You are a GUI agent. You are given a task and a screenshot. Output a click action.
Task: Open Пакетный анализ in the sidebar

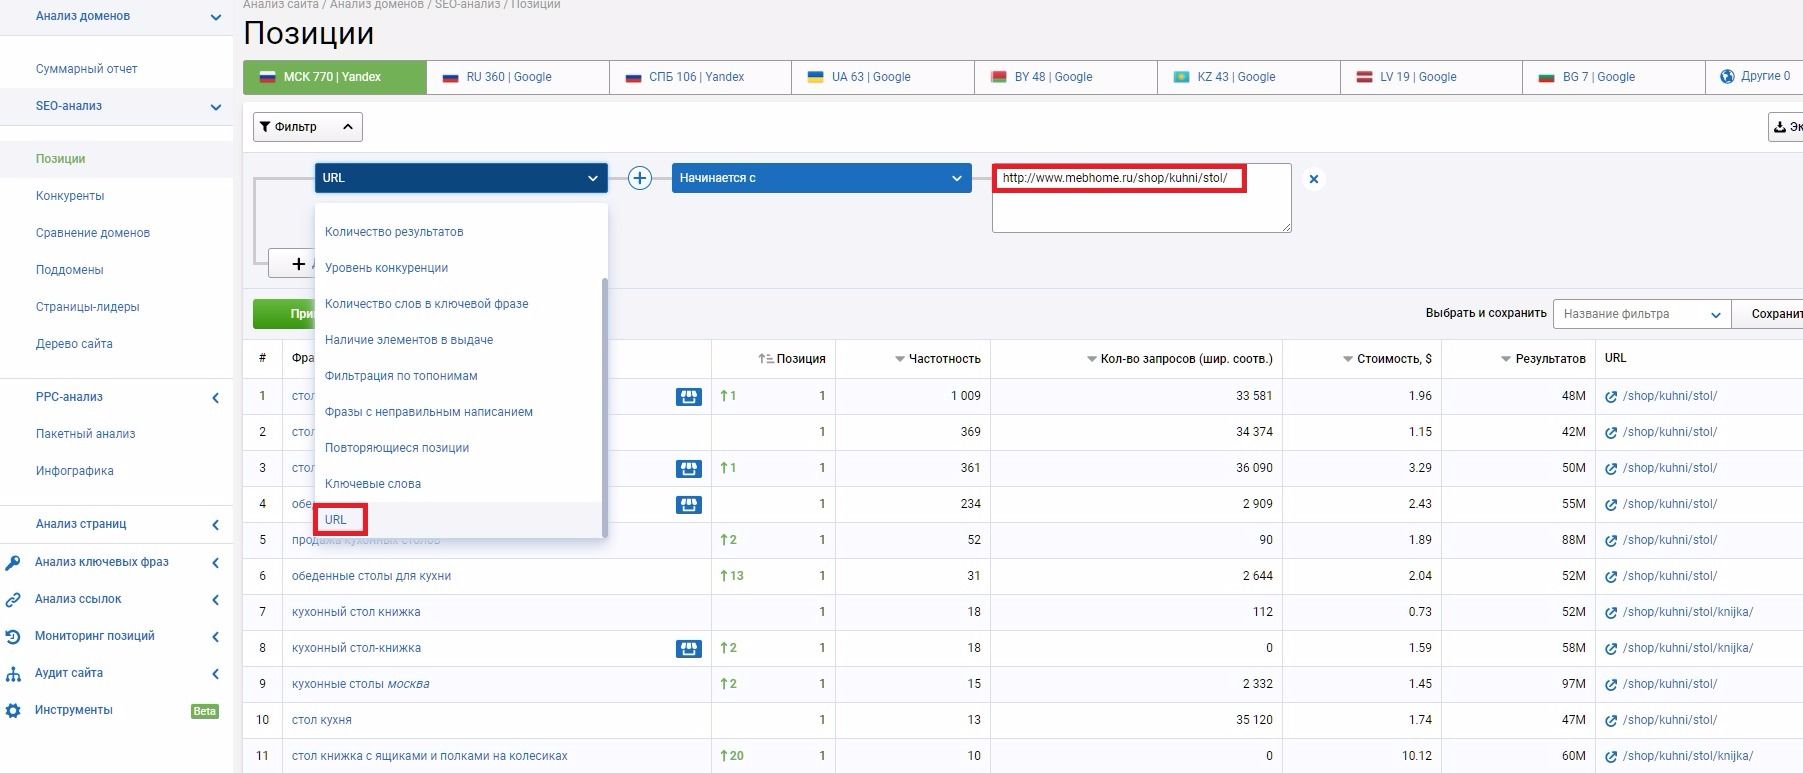point(86,434)
